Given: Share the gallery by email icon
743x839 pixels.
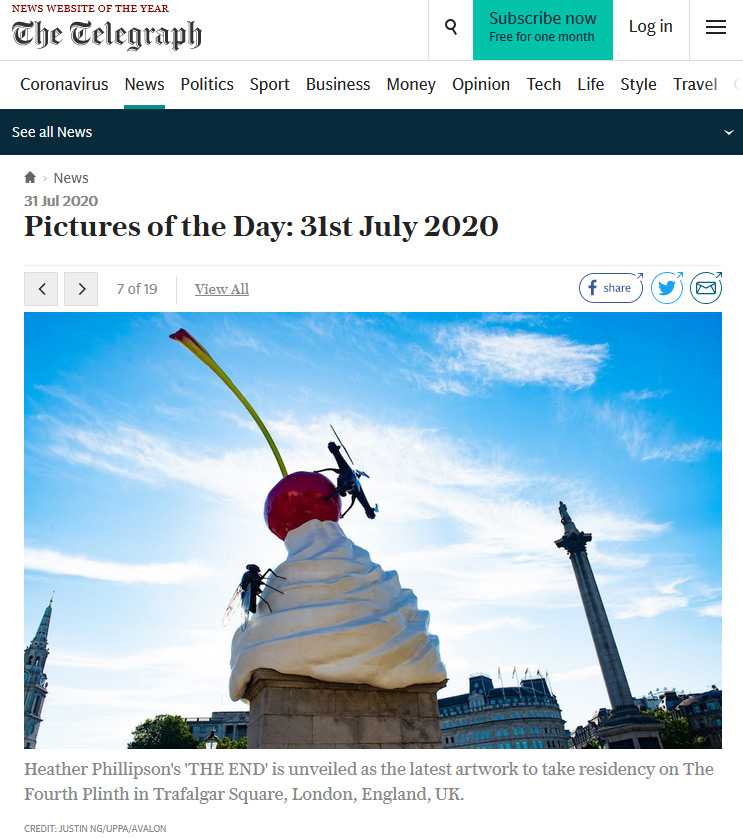Looking at the screenshot, I should click(x=706, y=288).
